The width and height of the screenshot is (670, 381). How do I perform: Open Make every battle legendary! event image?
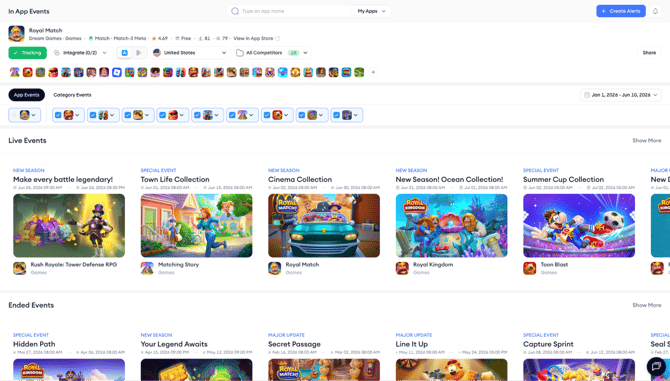tap(69, 226)
